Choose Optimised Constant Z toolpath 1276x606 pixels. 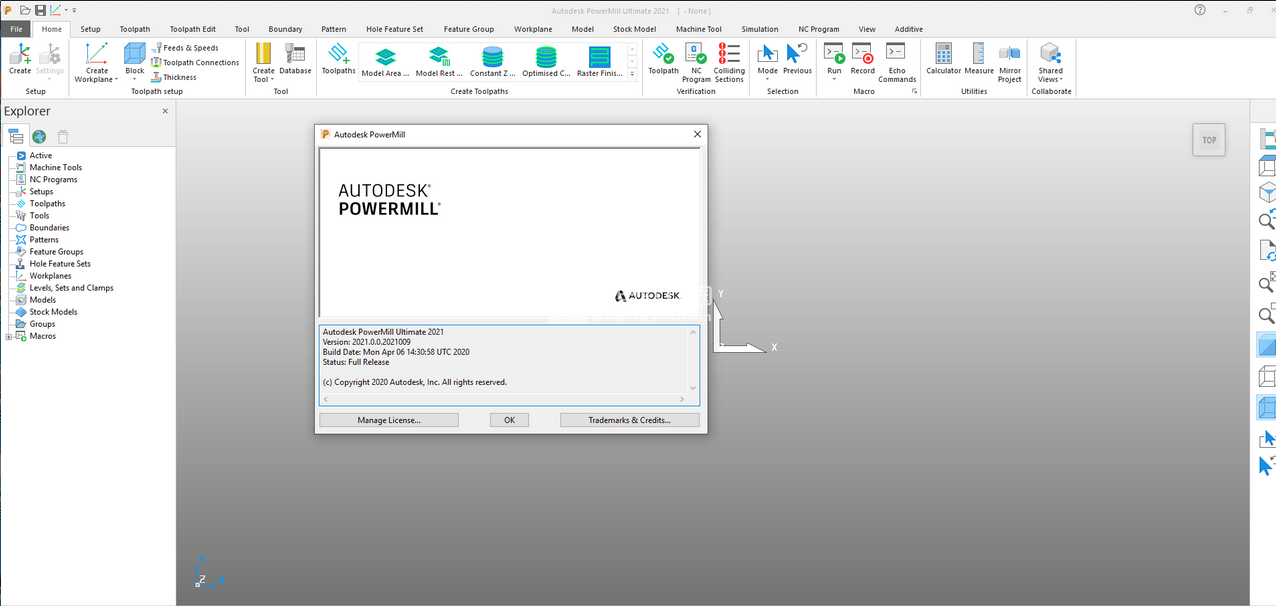(x=546, y=61)
